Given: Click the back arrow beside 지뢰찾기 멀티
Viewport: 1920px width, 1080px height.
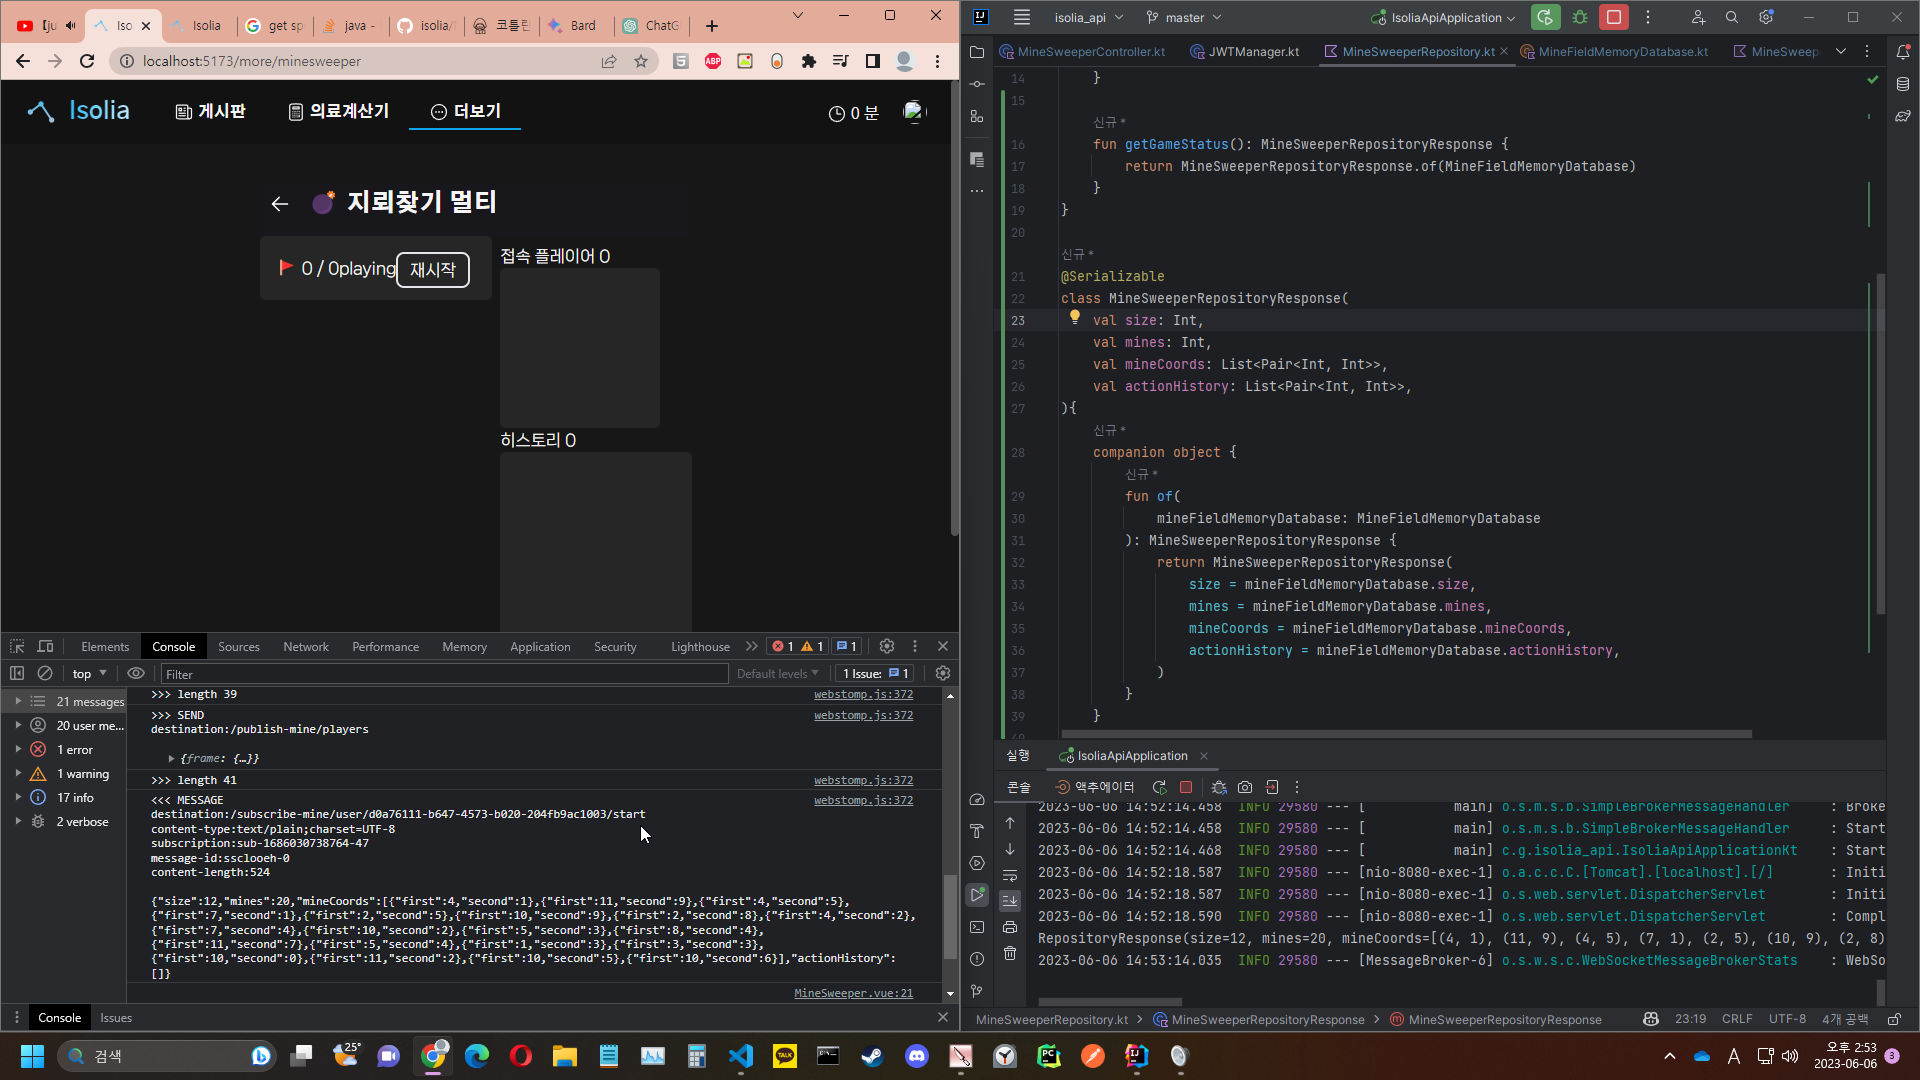Looking at the screenshot, I should (280, 204).
